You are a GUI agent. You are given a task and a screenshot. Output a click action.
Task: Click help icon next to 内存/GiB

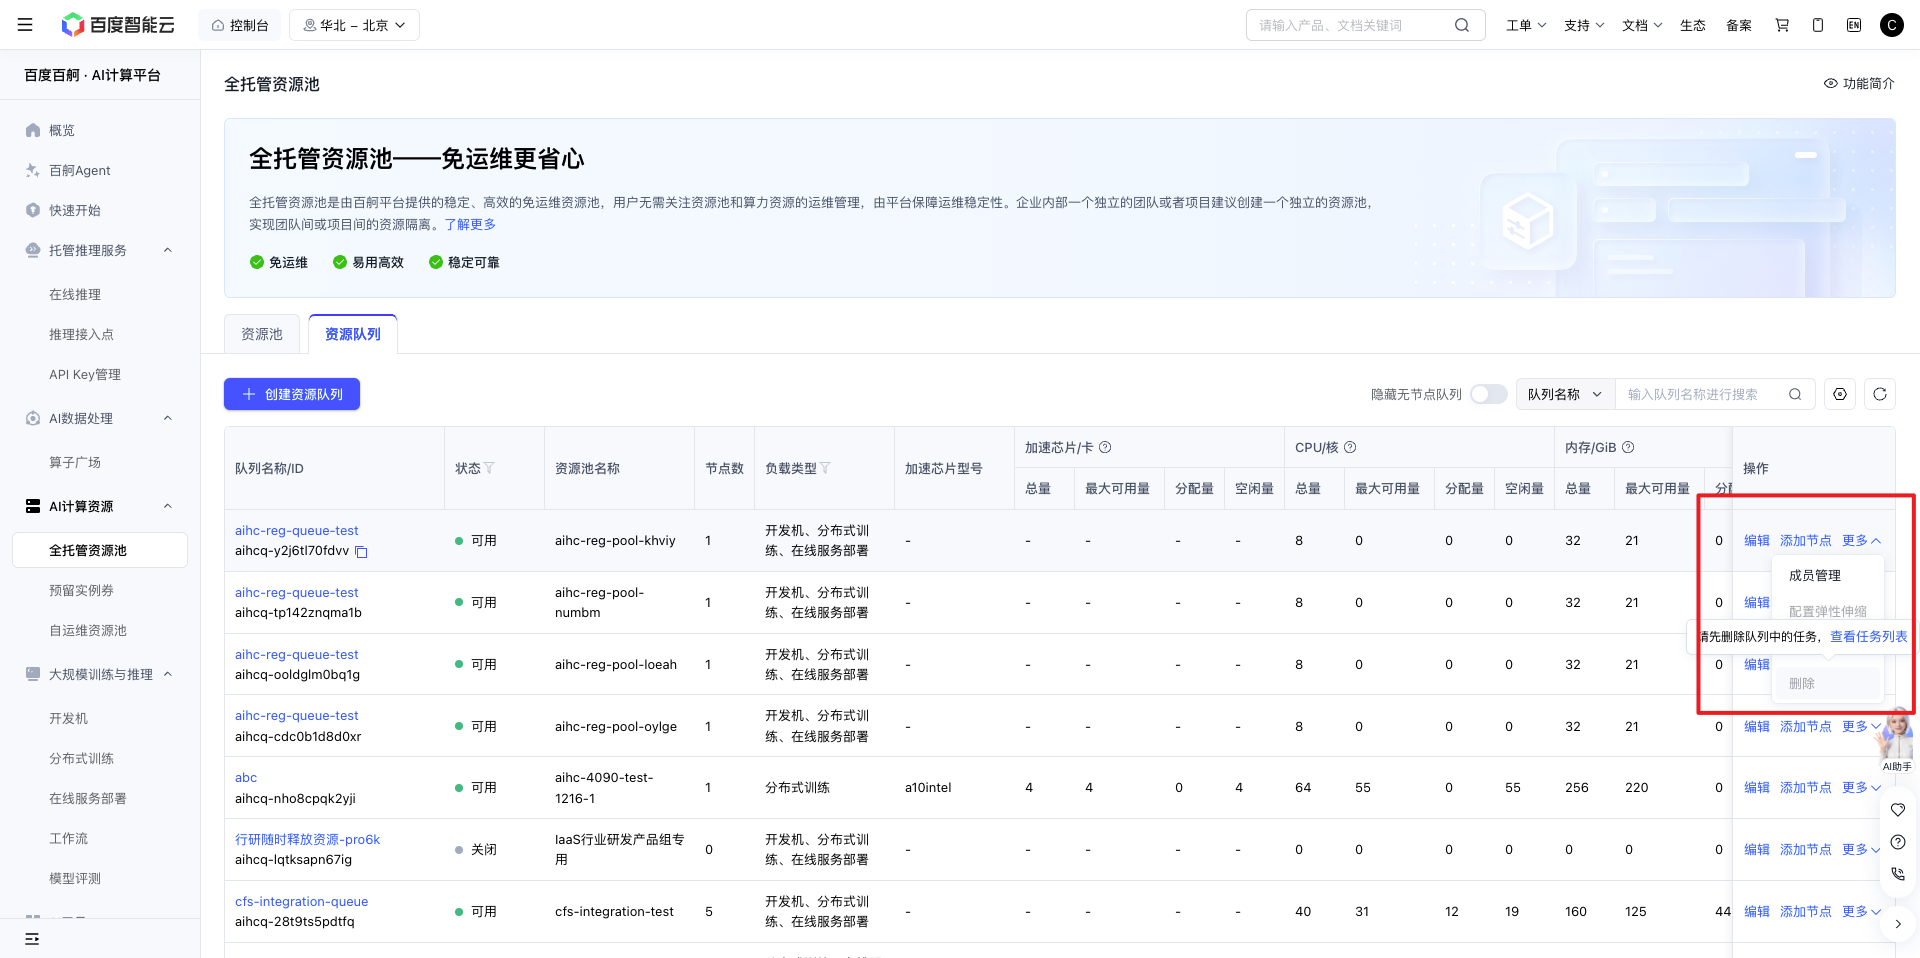click(1628, 447)
